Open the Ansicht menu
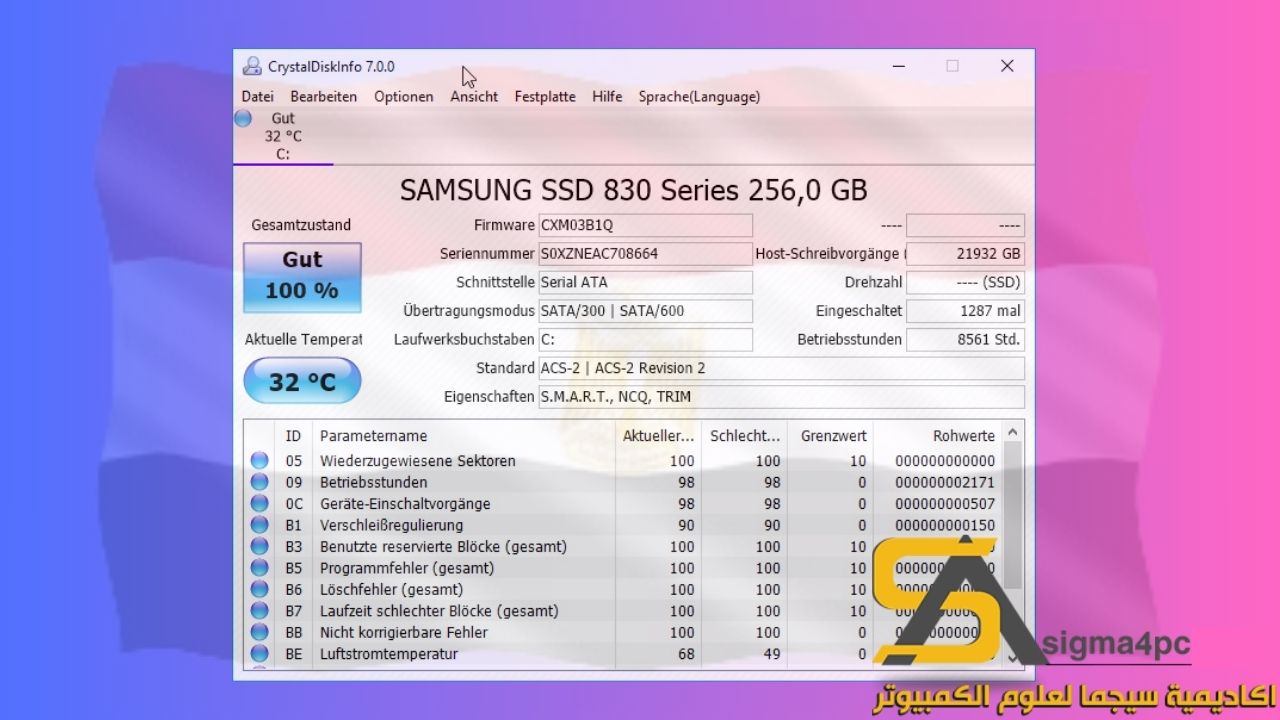Image resolution: width=1280 pixels, height=720 pixels. pyautogui.click(x=474, y=97)
